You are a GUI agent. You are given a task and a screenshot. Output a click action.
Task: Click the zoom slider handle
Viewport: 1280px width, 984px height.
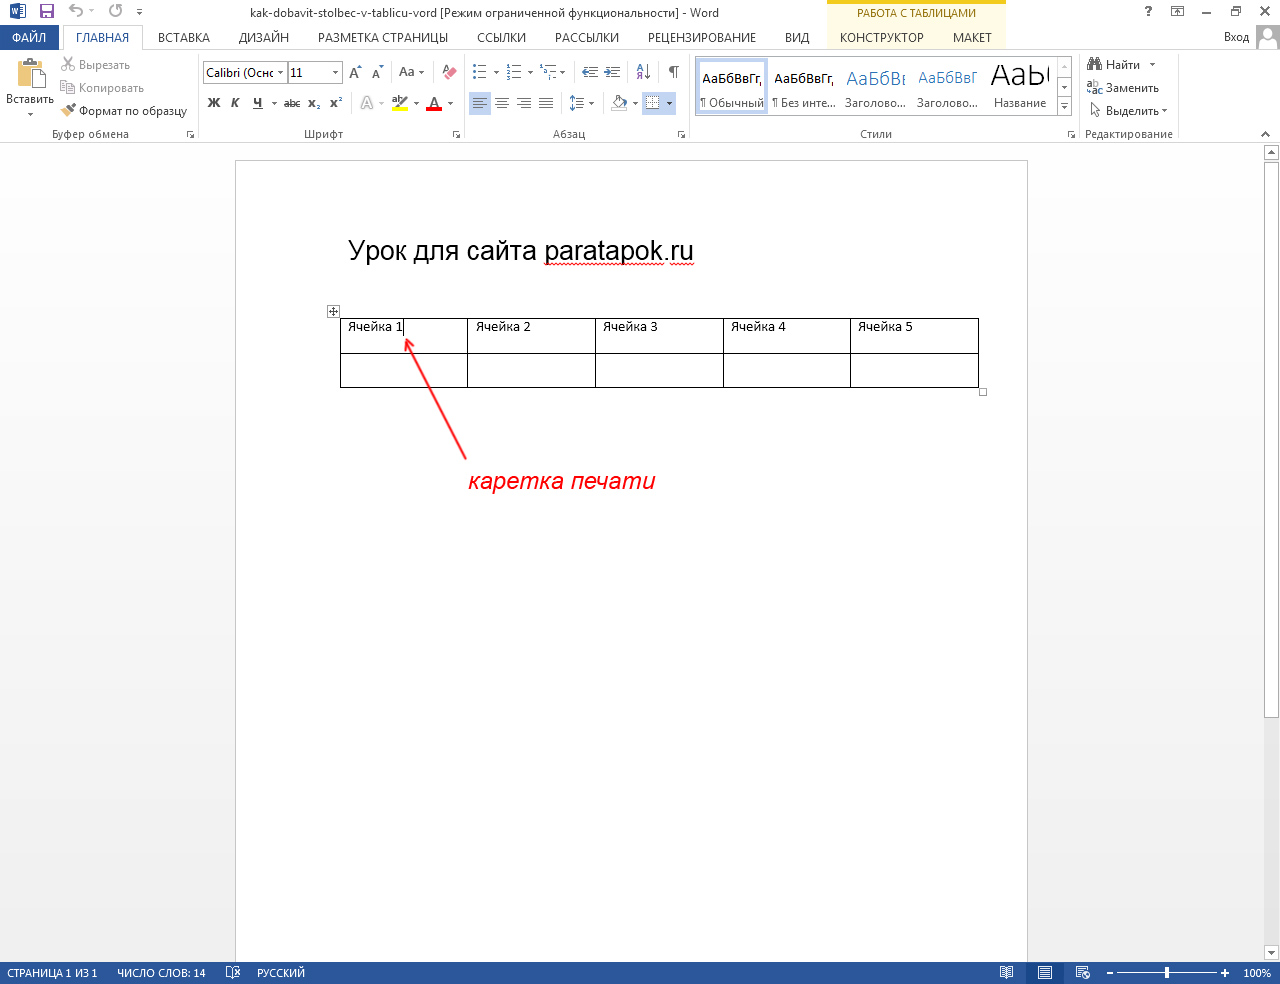(x=1167, y=973)
